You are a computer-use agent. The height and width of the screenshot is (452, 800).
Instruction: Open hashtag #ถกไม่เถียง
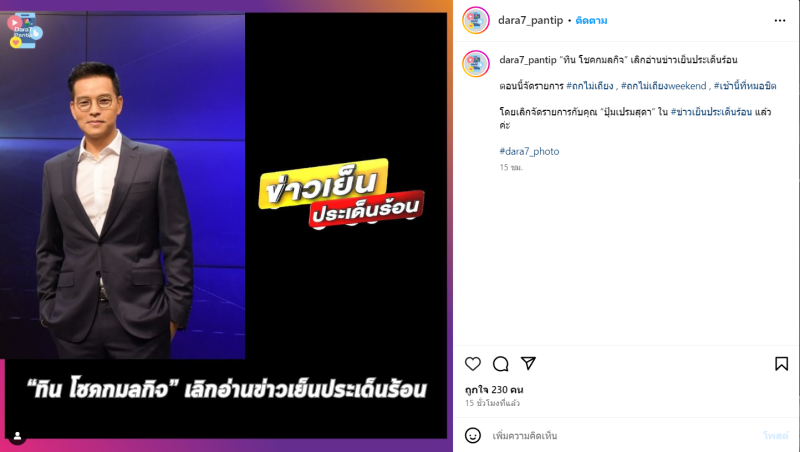pos(590,86)
